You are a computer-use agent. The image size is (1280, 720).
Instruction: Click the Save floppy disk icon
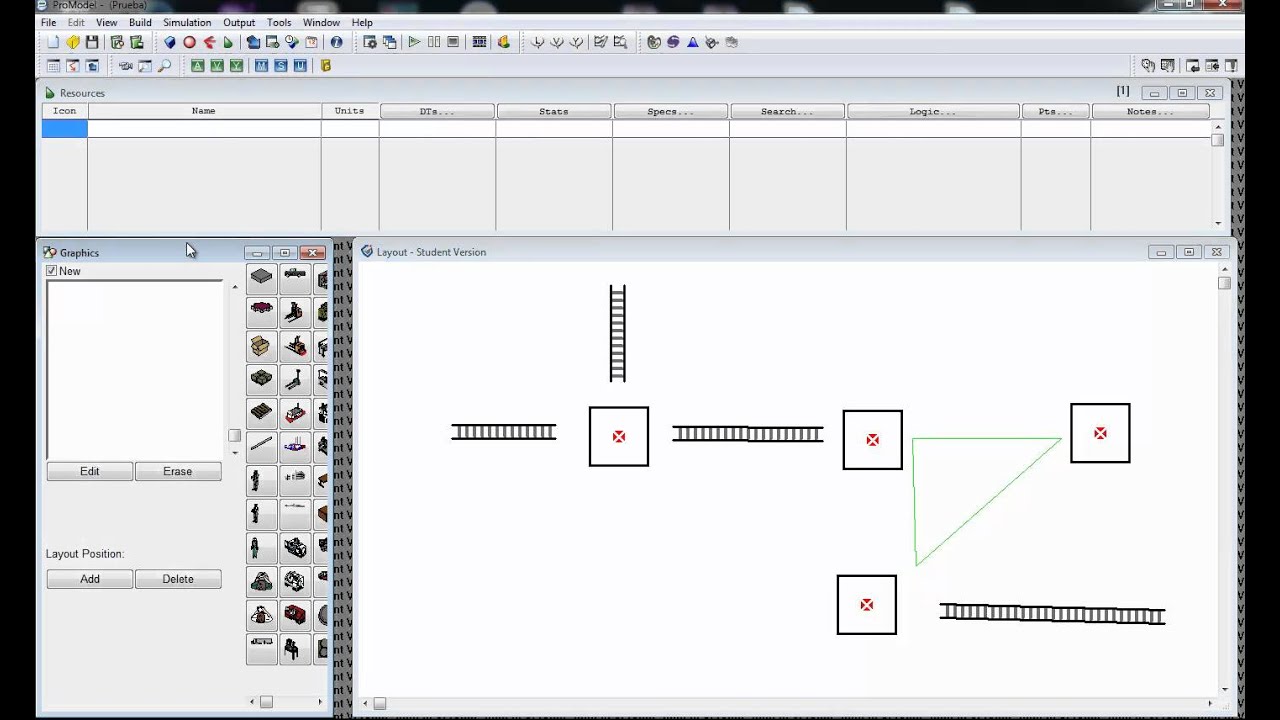click(x=92, y=42)
